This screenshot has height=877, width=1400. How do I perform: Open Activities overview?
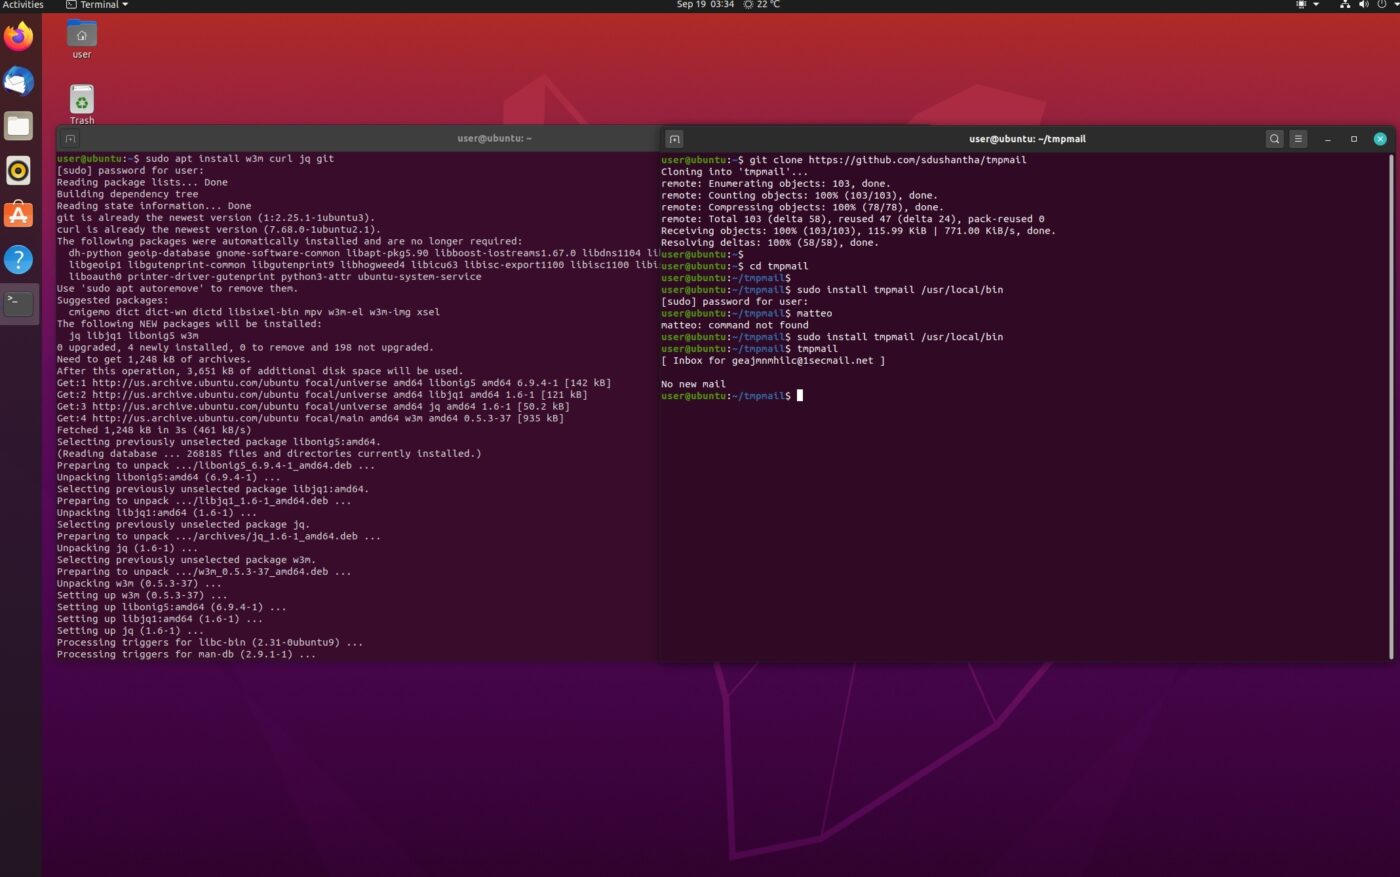pos(22,4)
